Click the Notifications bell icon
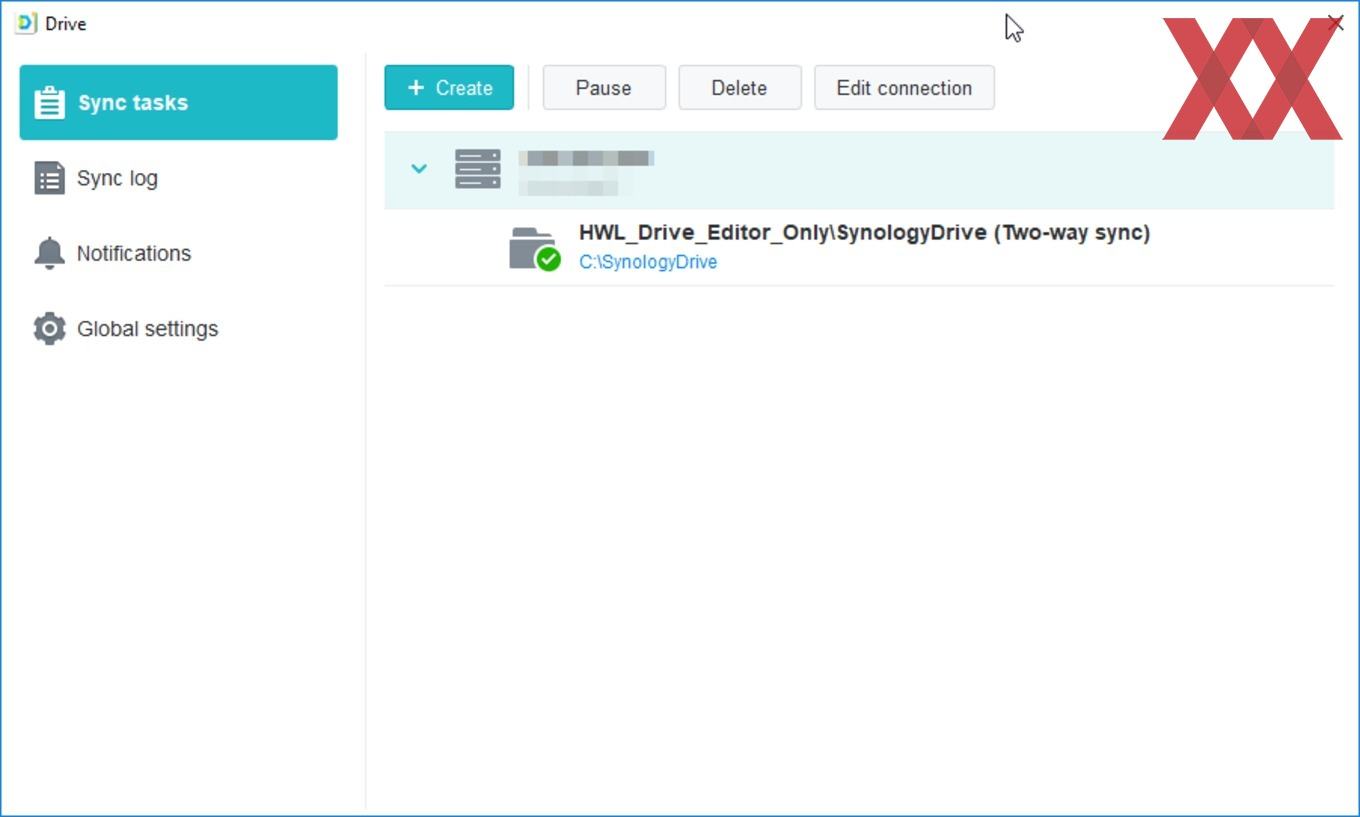Viewport: 1360px width, 817px height. 49,253
